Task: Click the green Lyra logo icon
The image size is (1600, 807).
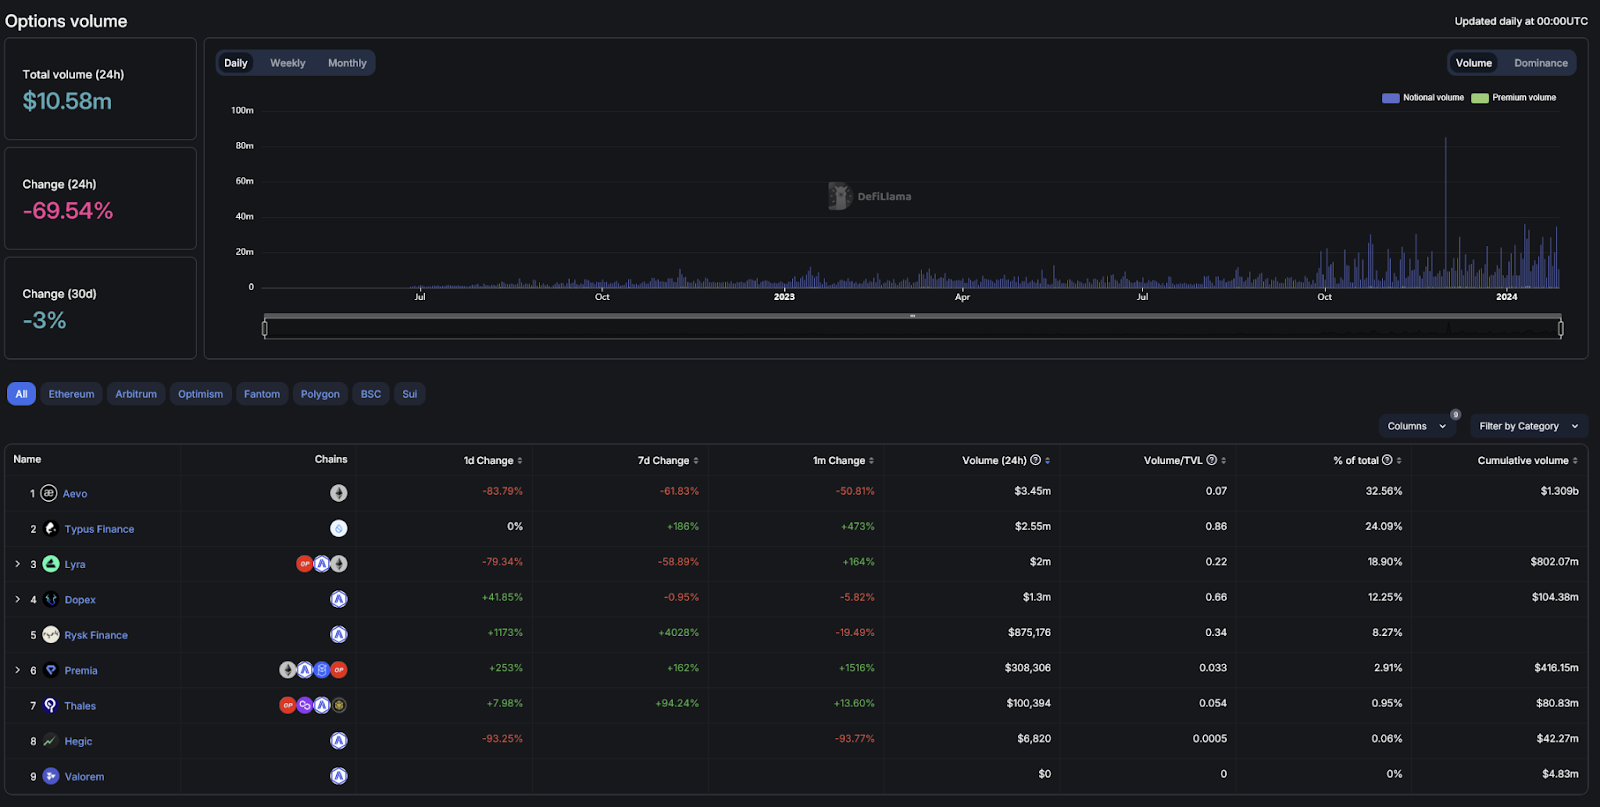Action: pyautogui.click(x=51, y=564)
